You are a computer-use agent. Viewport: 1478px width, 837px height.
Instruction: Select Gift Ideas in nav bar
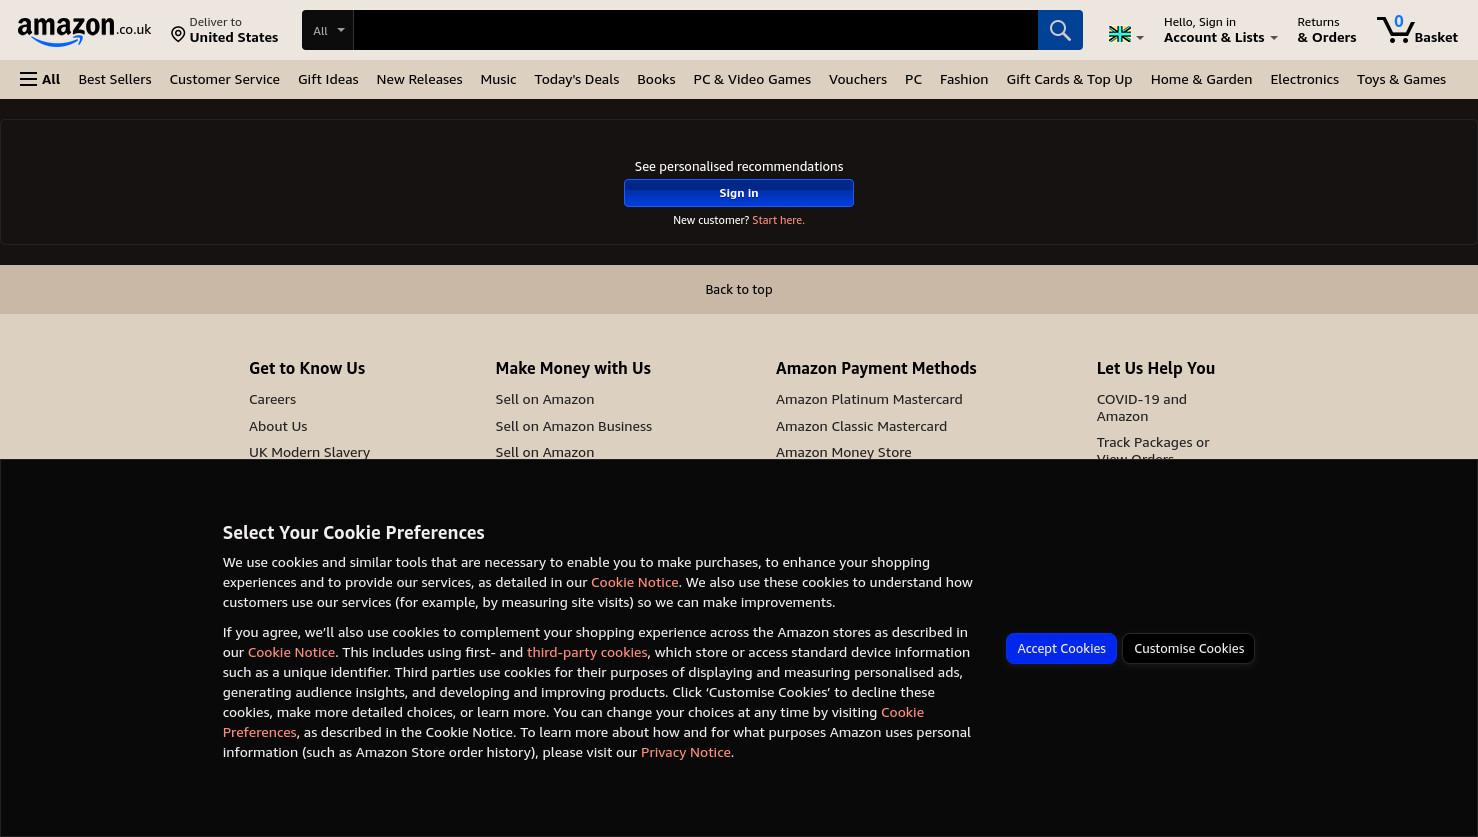tap(328, 79)
